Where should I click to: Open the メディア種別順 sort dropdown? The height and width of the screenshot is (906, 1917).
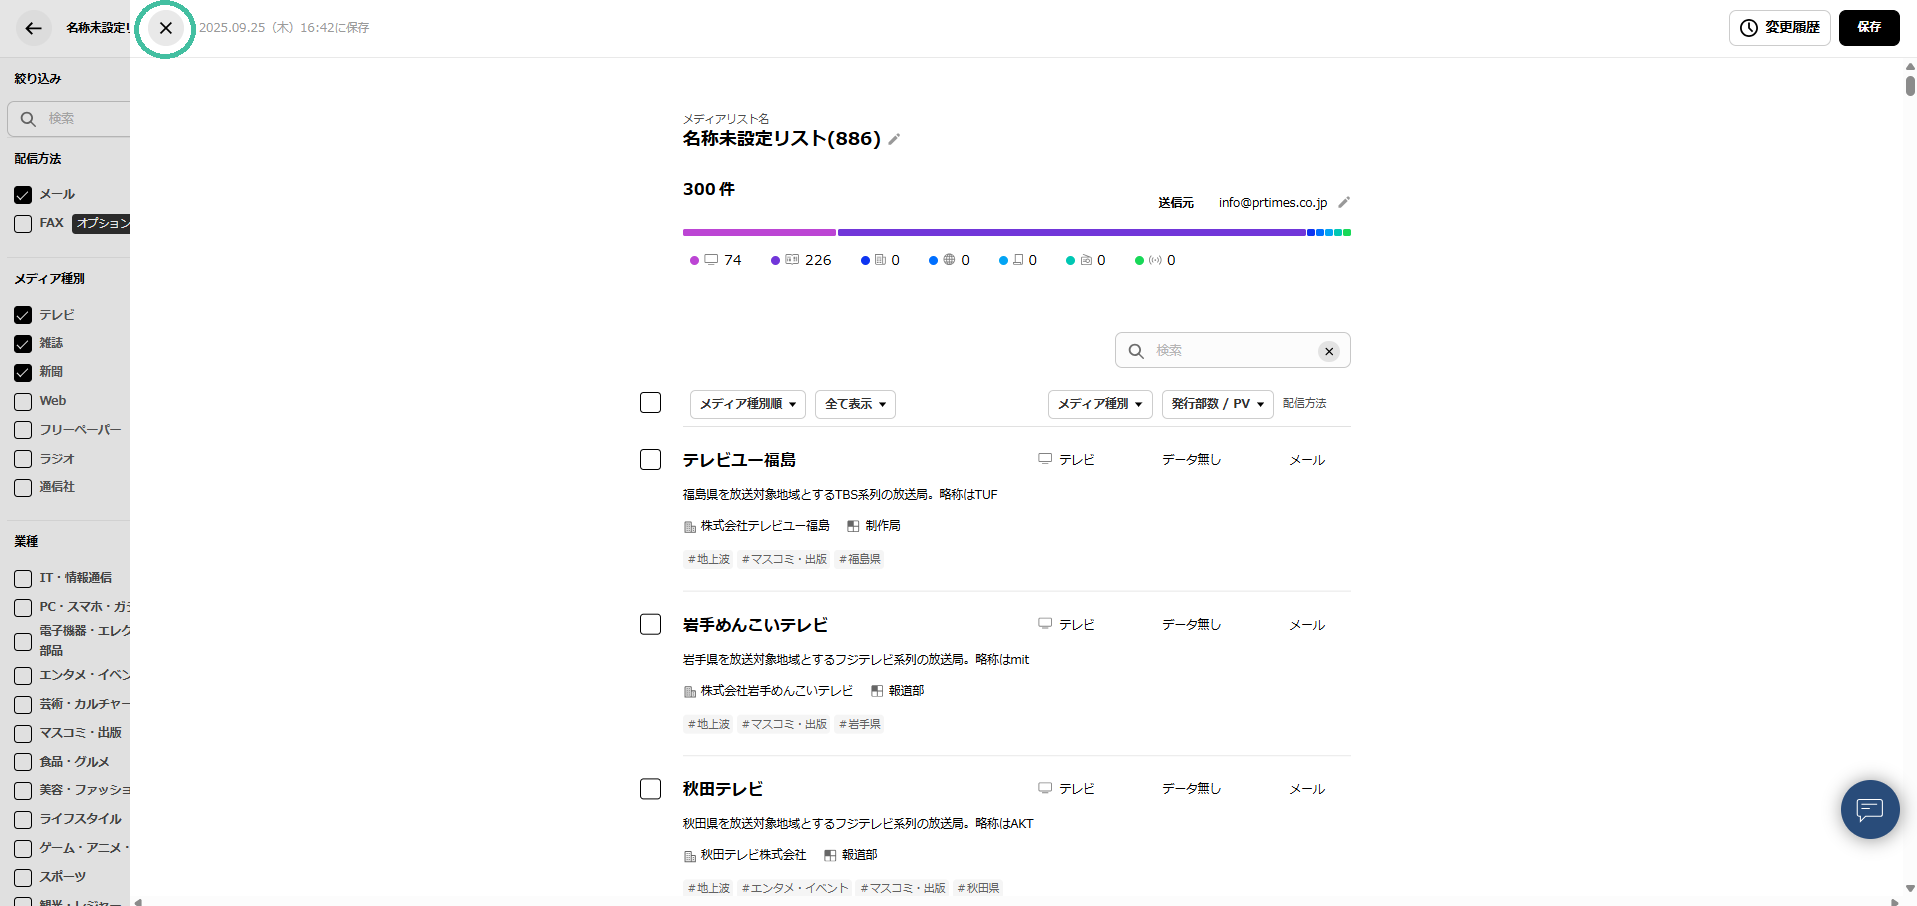747,404
